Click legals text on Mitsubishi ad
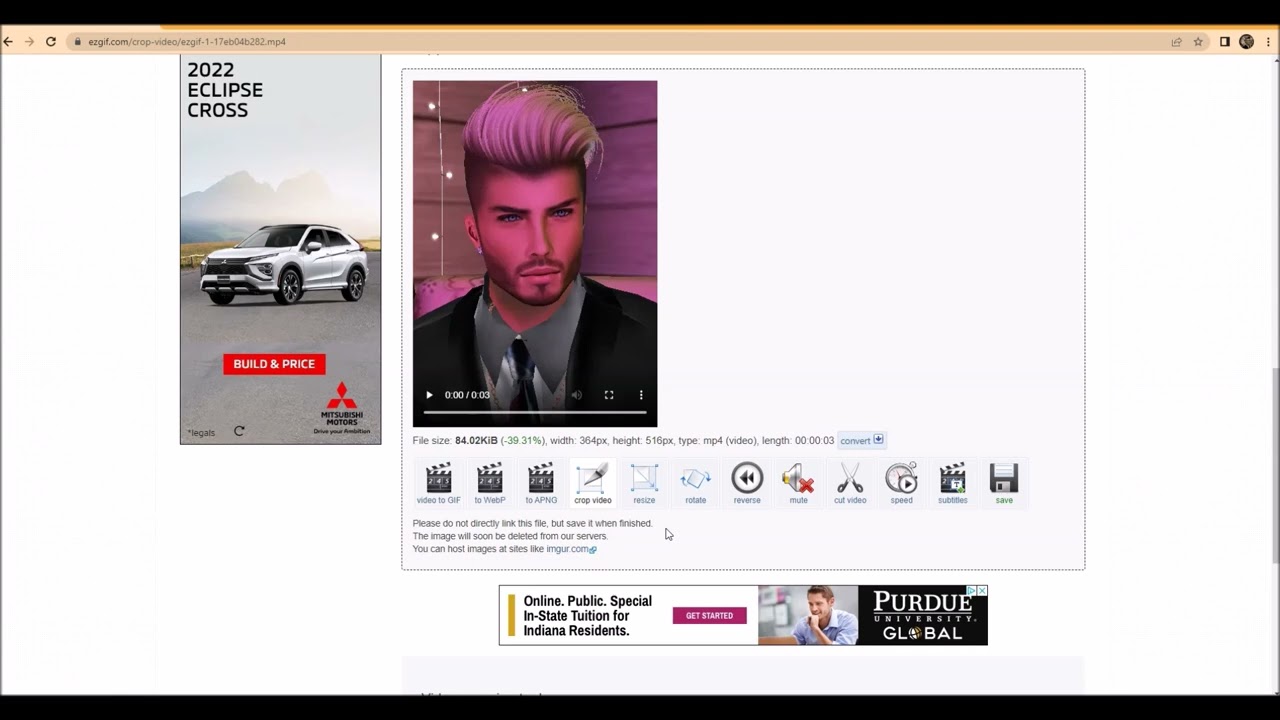 point(201,433)
